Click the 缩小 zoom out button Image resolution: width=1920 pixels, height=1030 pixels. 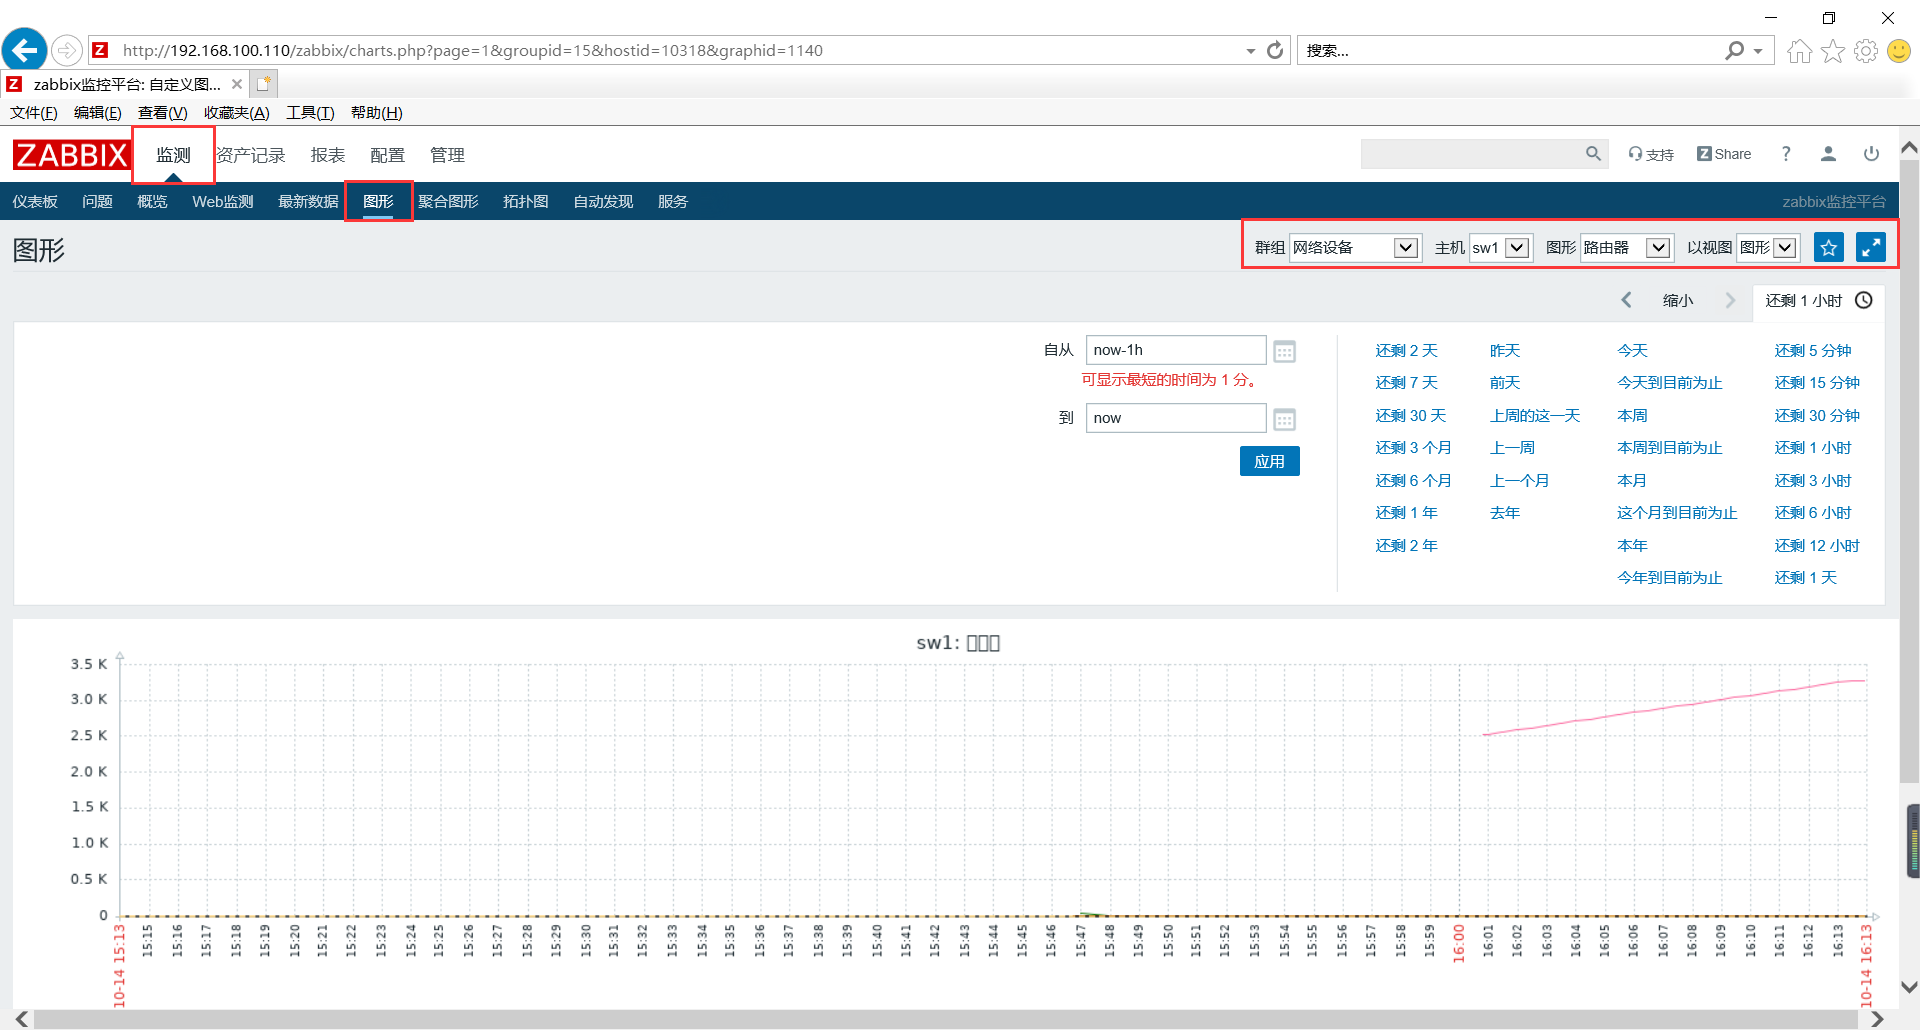coord(1678,300)
